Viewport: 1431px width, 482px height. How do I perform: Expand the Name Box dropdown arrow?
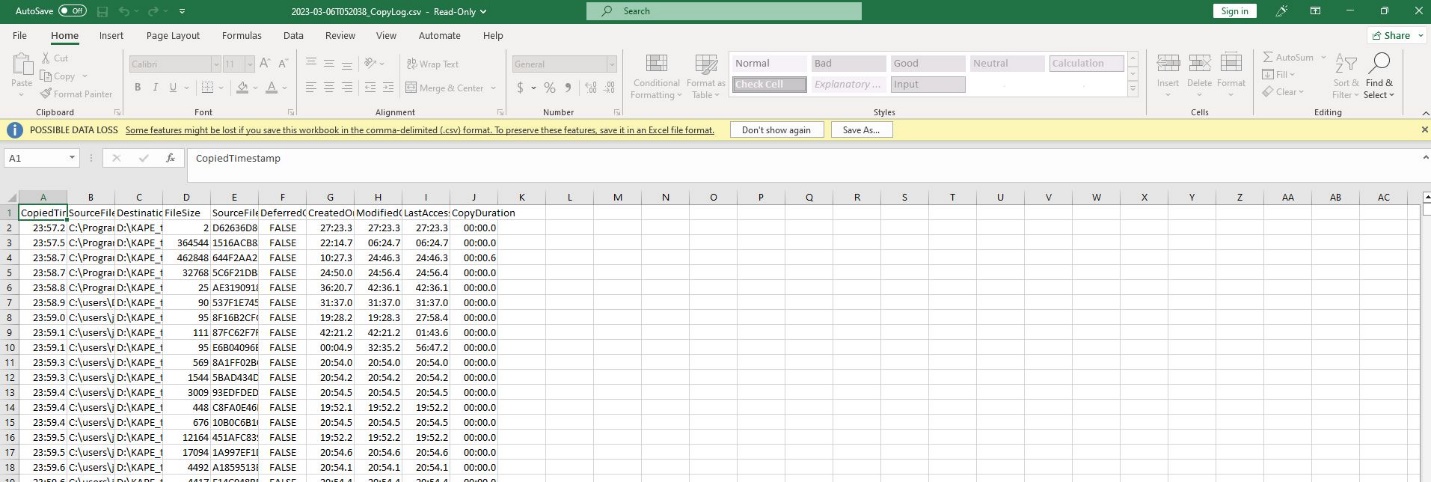[x=73, y=158]
